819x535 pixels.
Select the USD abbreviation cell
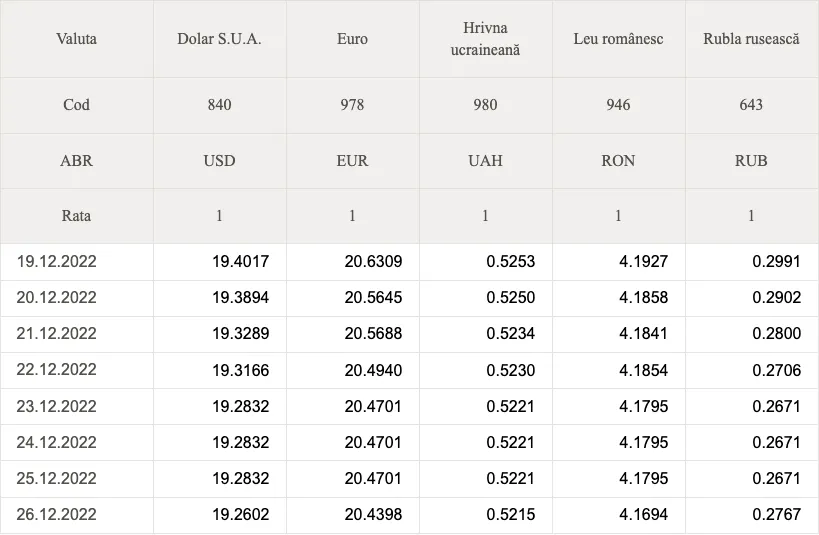coord(219,160)
